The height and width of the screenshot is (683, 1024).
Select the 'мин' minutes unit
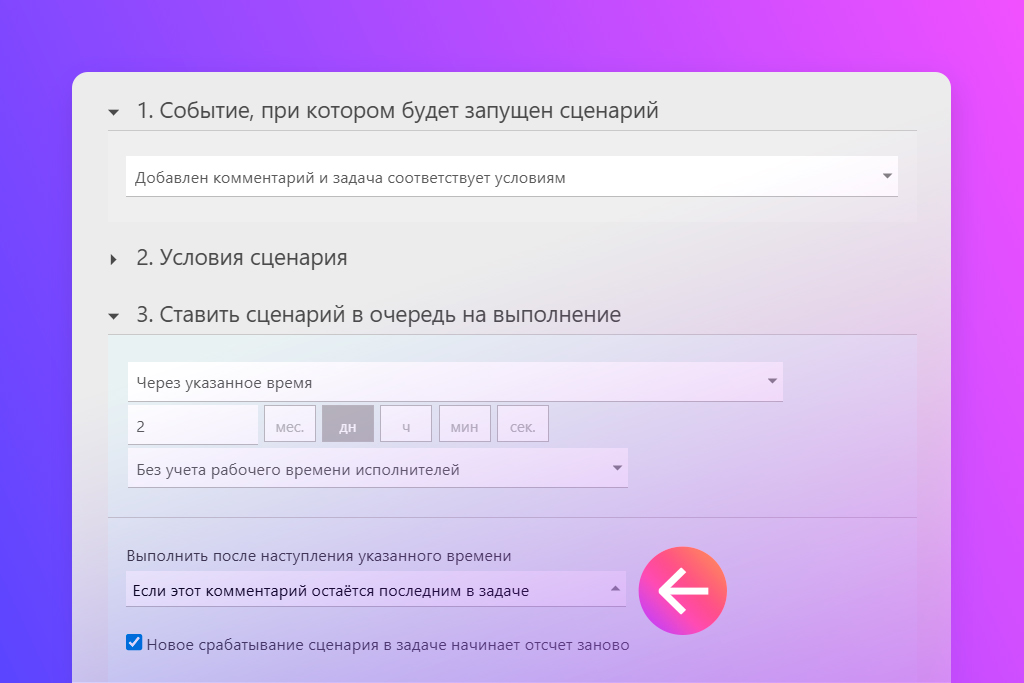[464, 424]
